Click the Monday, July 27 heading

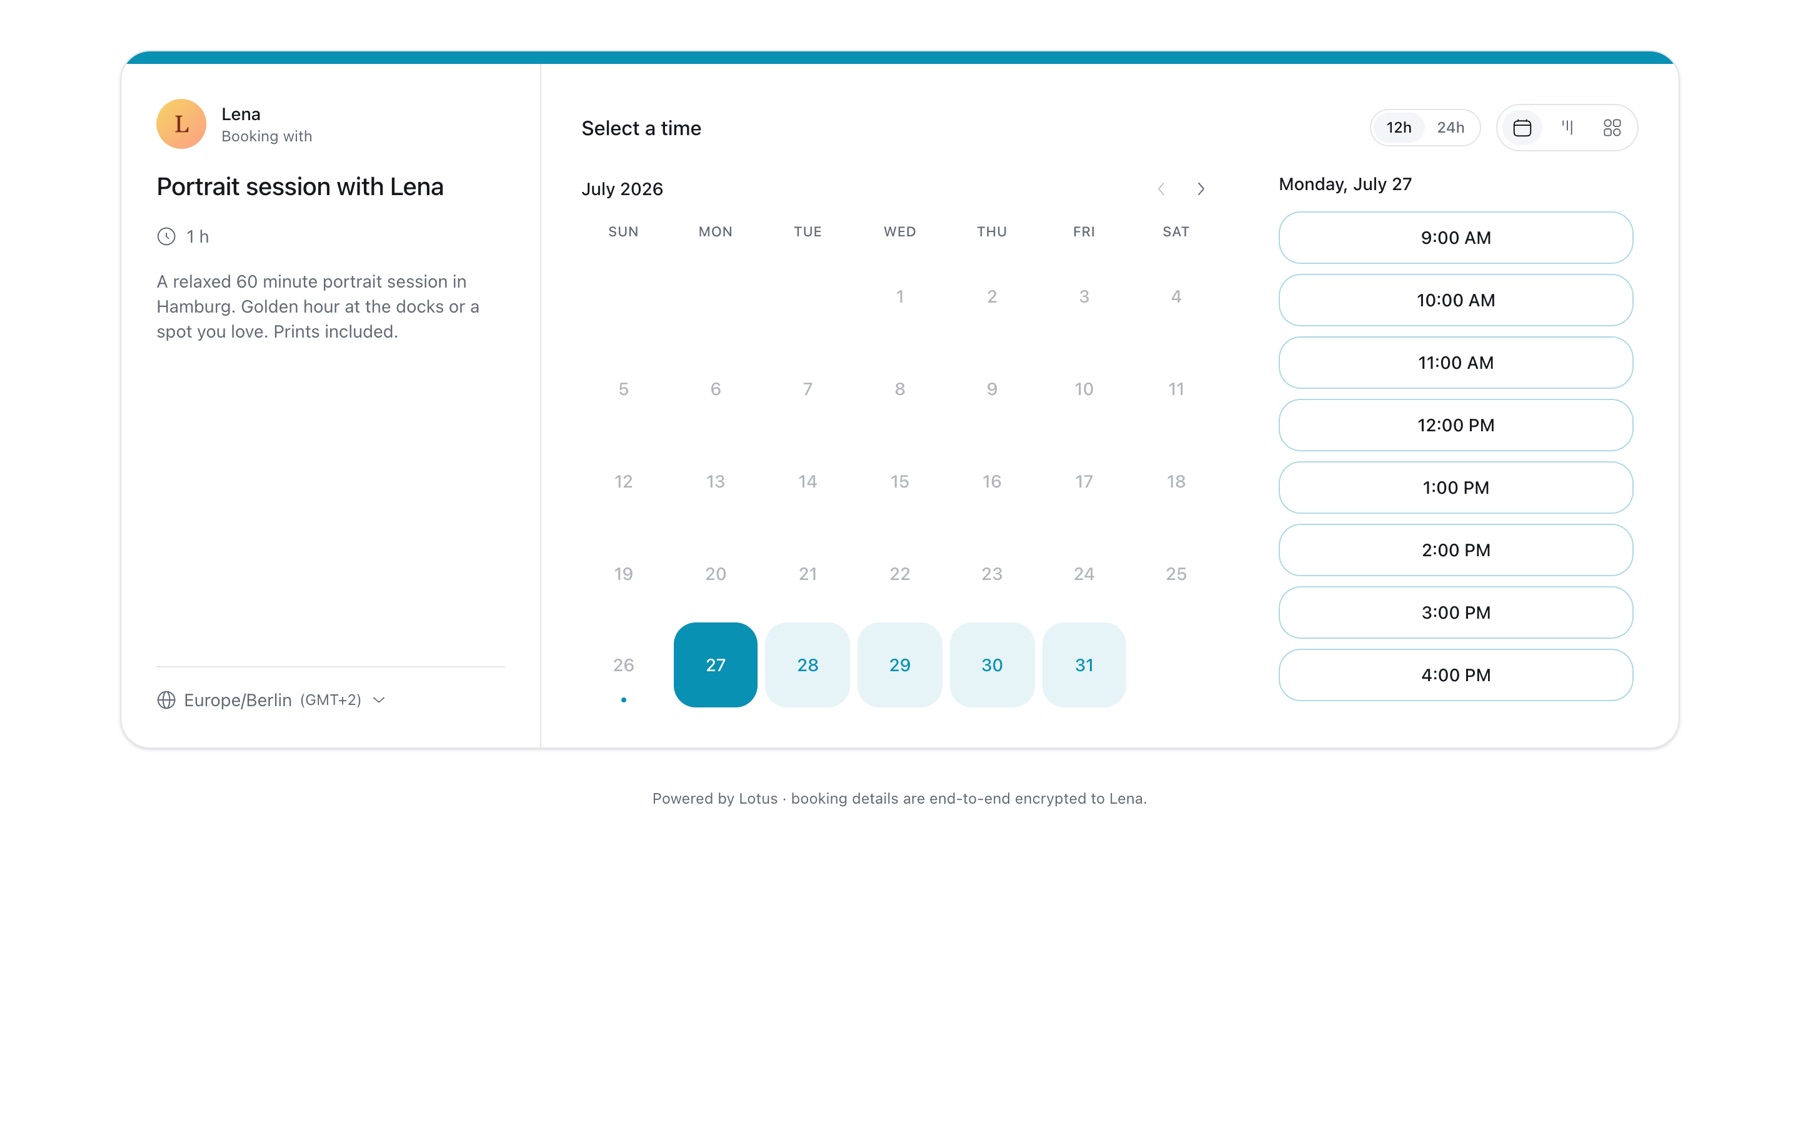click(1345, 184)
